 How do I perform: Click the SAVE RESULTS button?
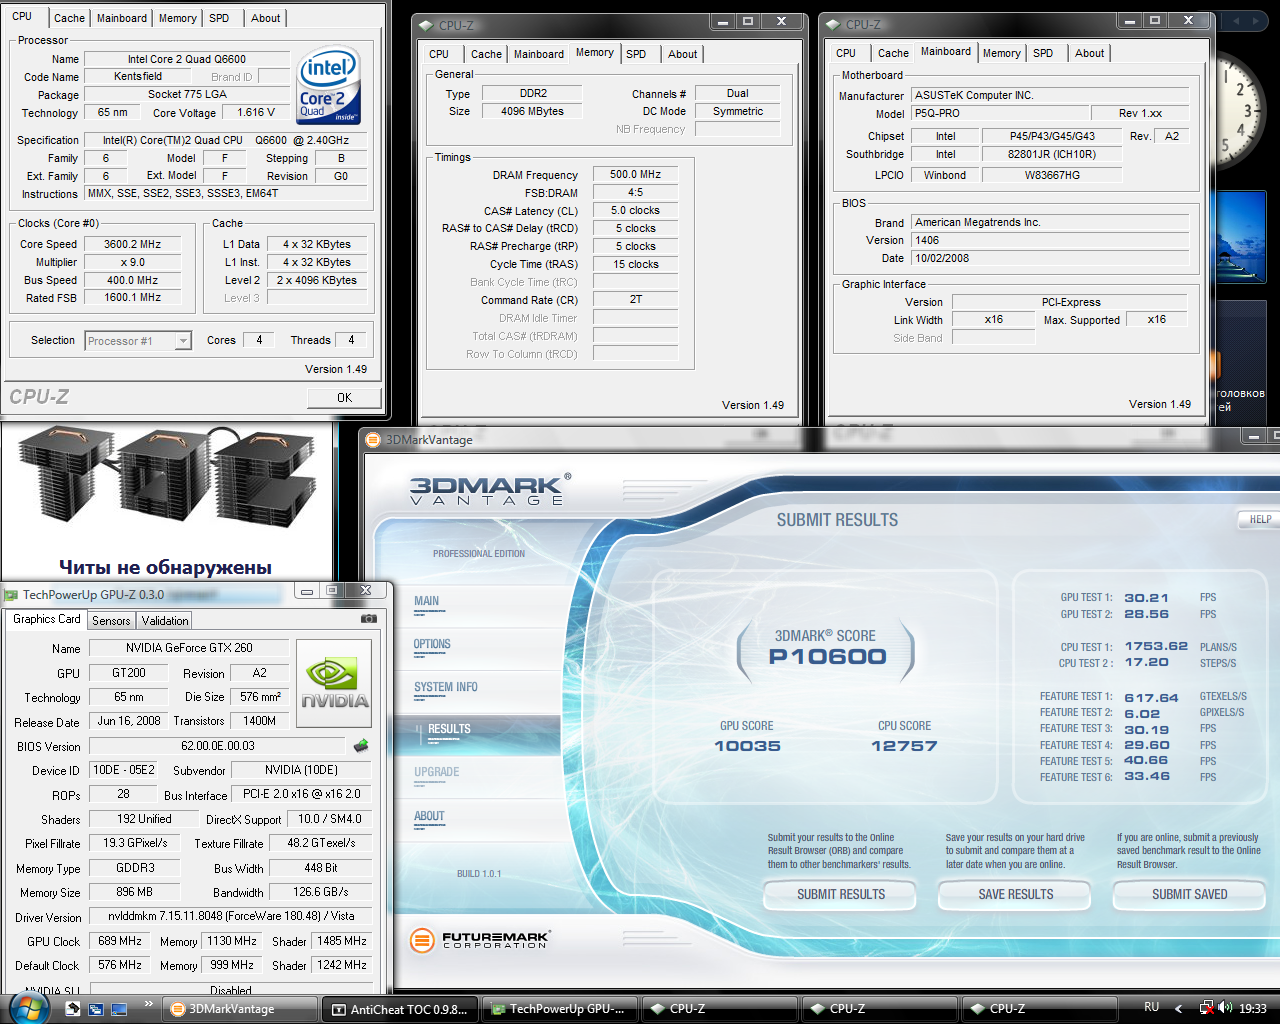[1016, 894]
